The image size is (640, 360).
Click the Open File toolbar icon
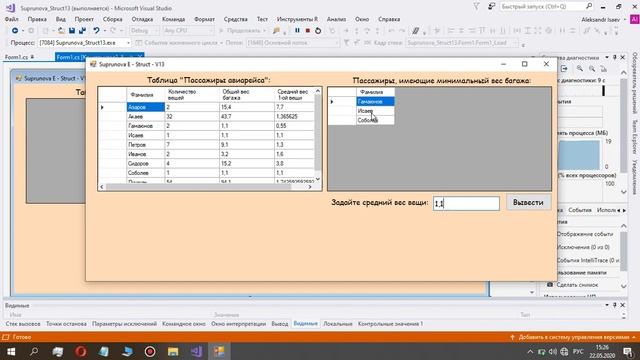click(61, 31)
